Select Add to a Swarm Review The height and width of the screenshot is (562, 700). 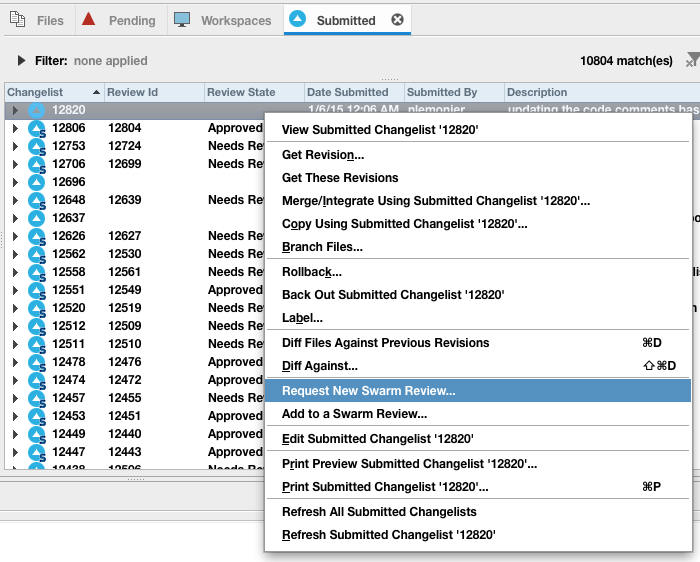tap(478, 414)
